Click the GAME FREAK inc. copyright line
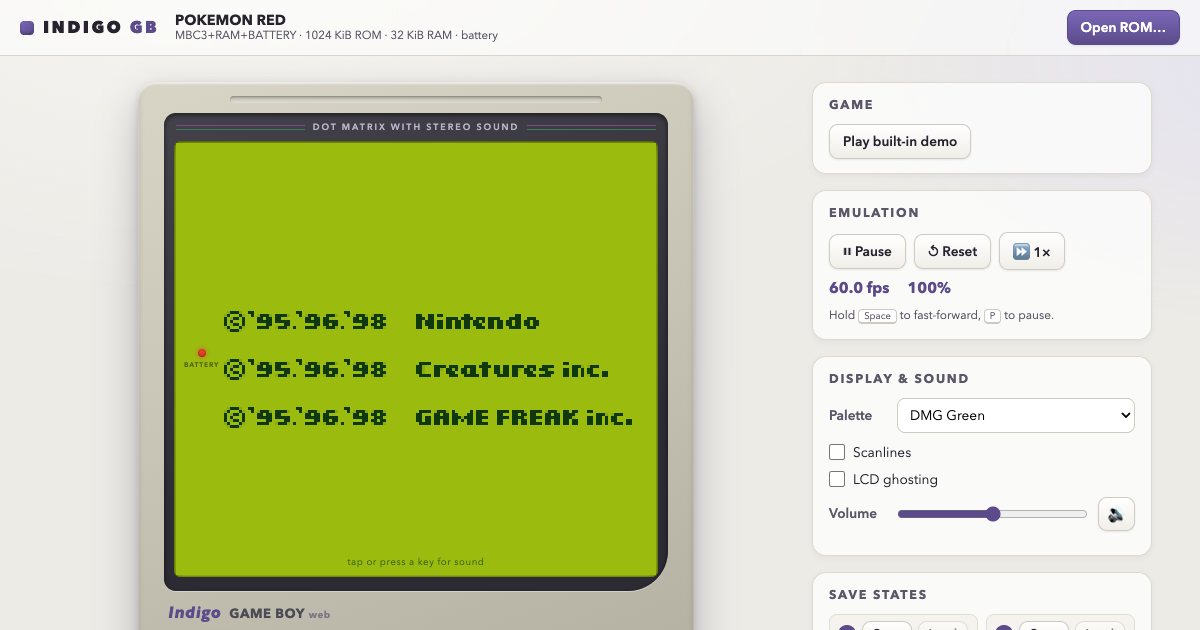 click(429, 418)
